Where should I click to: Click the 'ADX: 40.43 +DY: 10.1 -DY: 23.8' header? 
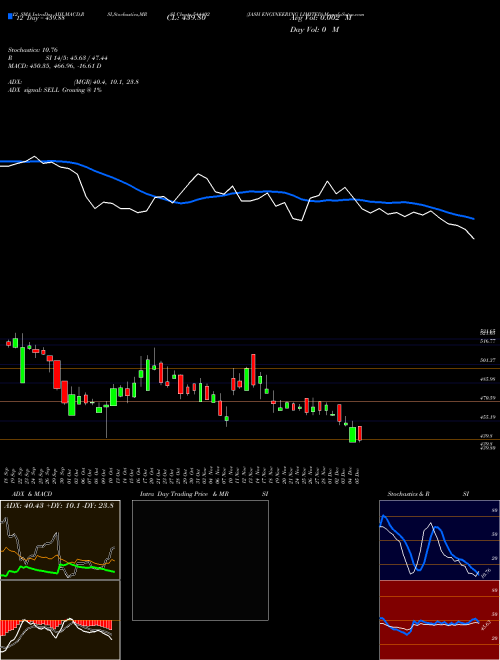(x=59, y=506)
